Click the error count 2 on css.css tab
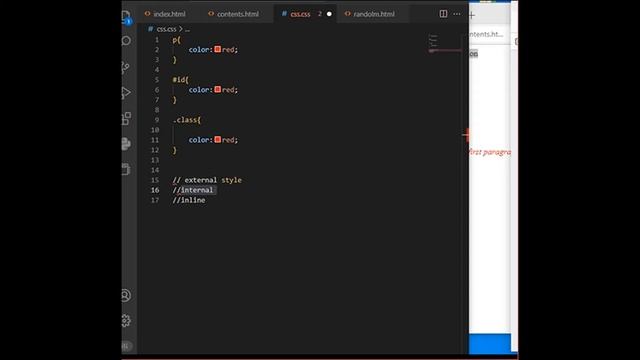The width and height of the screenshot is (640, 360). (320, 14)
